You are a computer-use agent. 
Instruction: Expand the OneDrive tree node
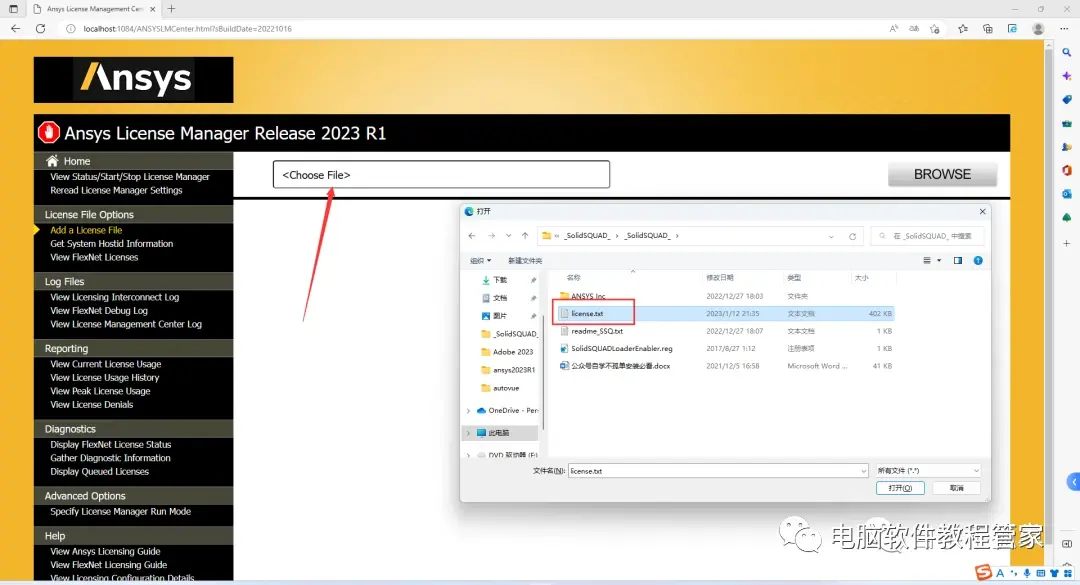point(468,411)
